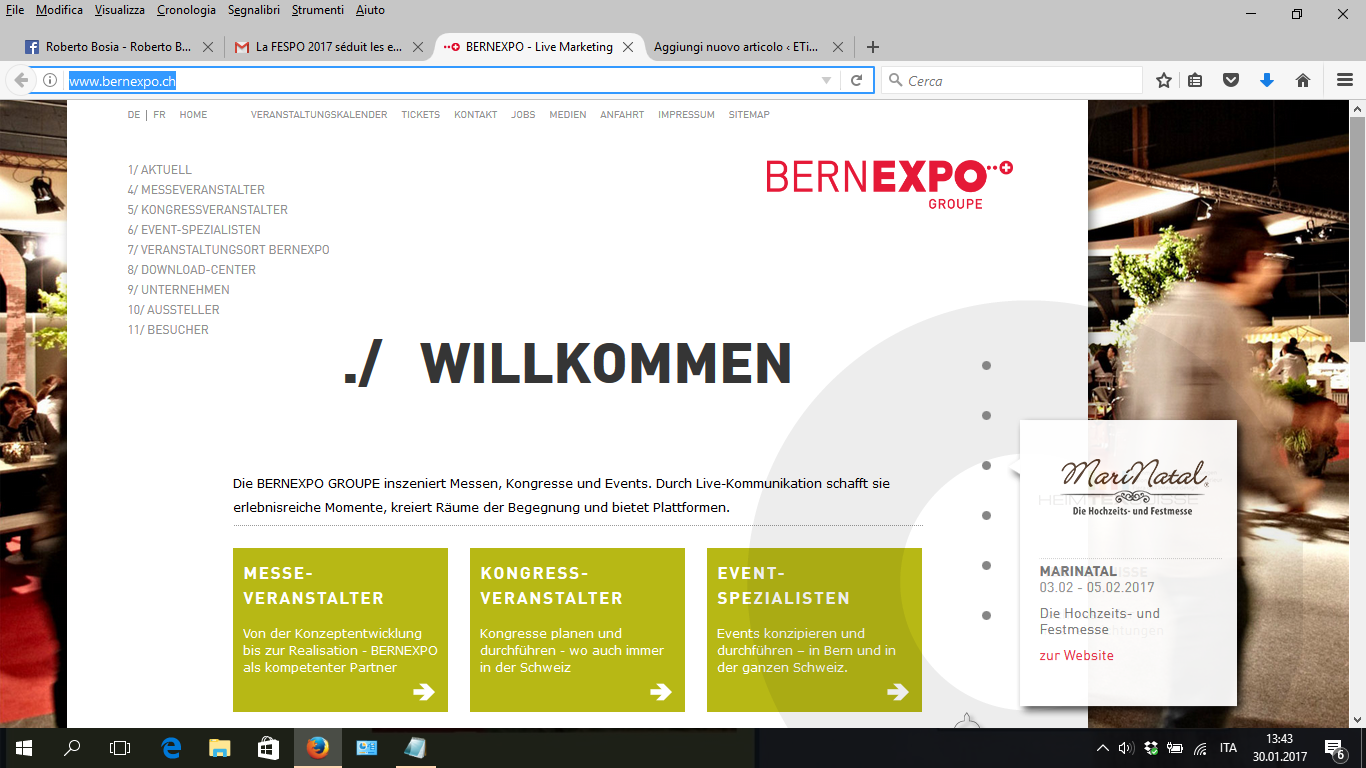The width and height of the screenshot is (1366, 768).
Task: Open the Tickets link
Action: pos(421,115)
